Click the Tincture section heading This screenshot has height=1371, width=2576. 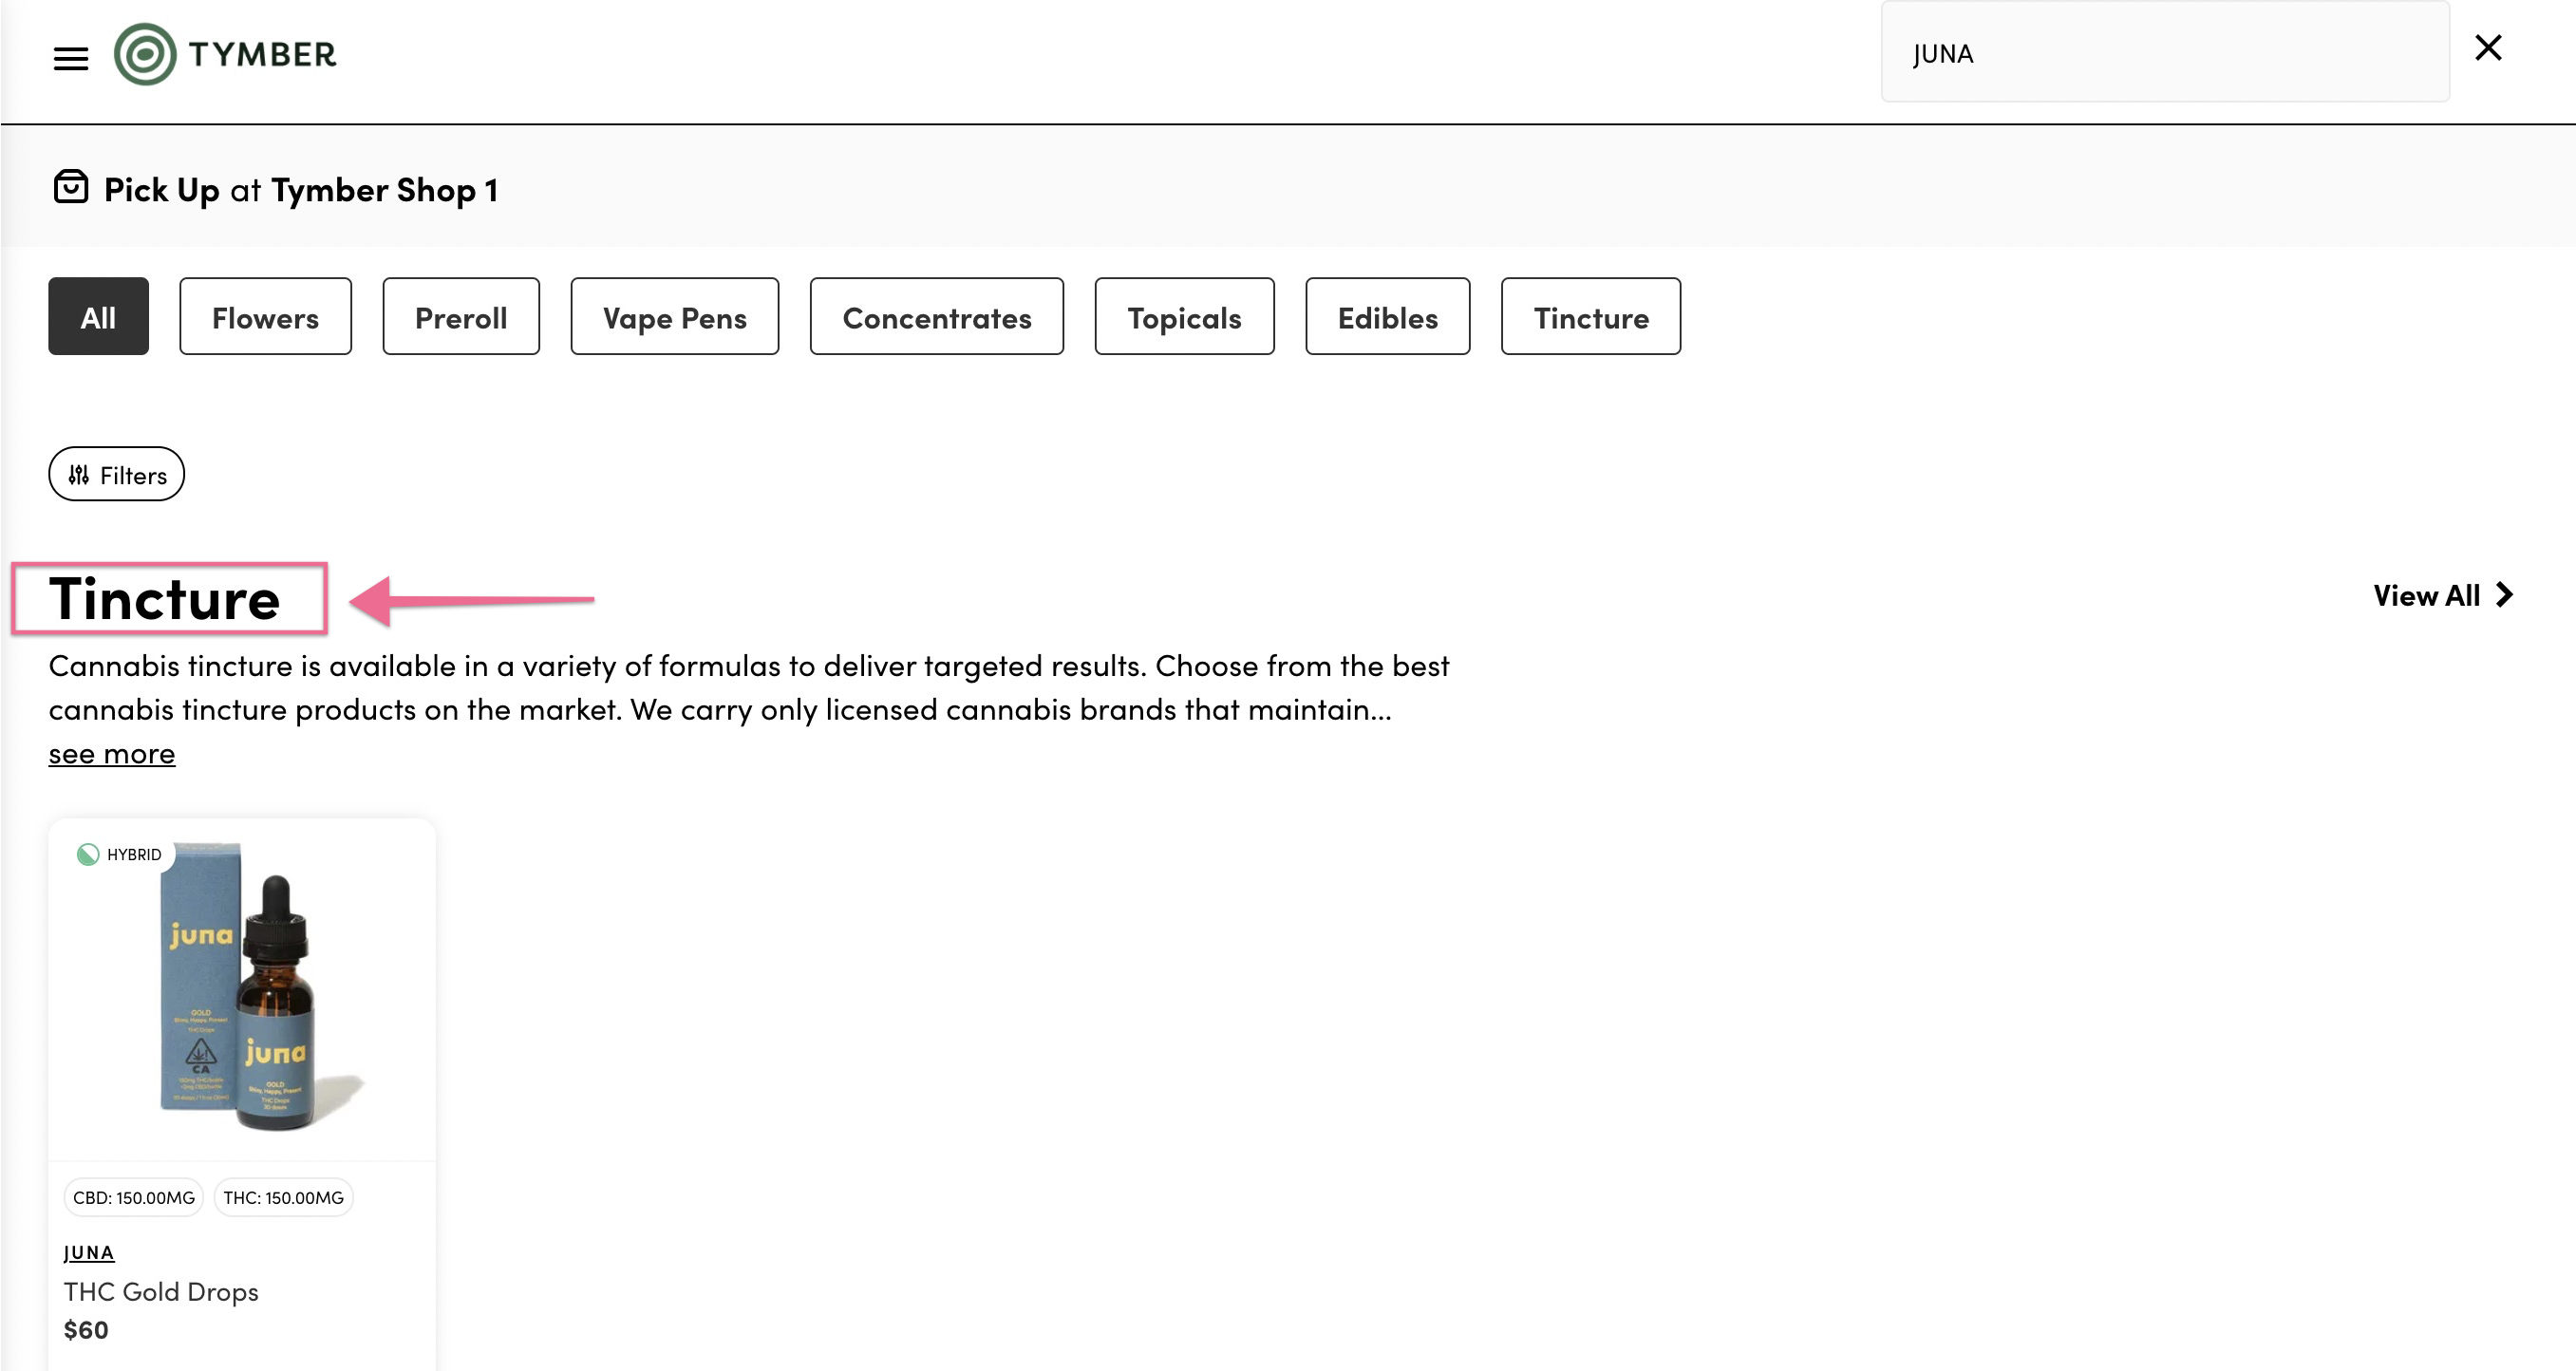164,599
